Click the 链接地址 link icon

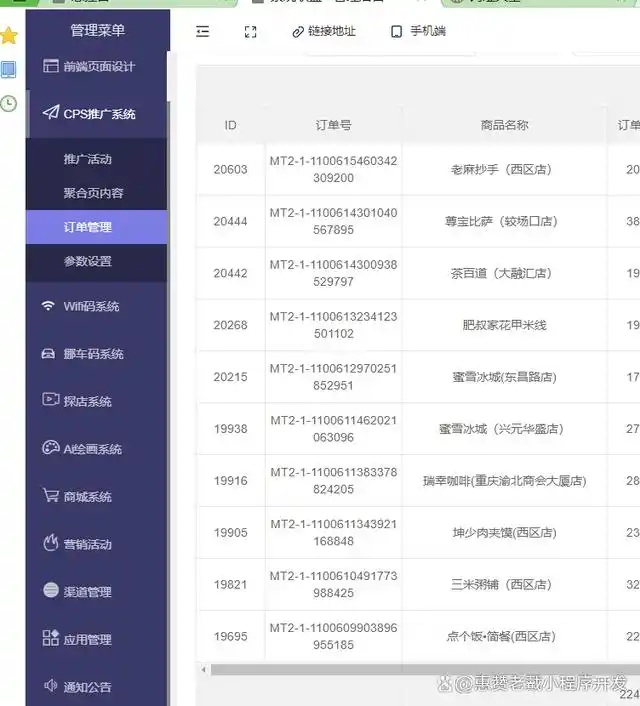(x=298, y=32)
